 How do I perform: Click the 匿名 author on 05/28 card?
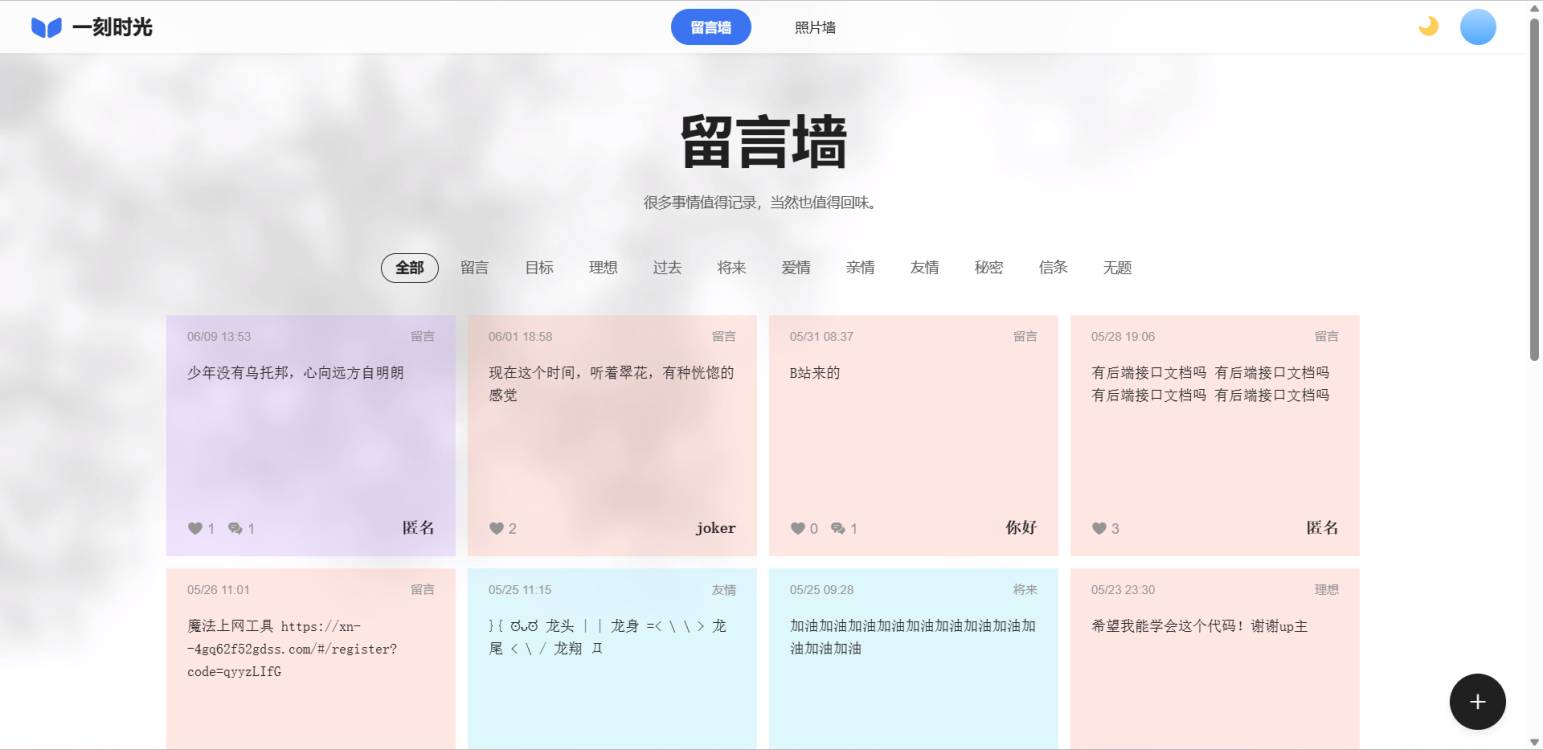point(1322,528)
